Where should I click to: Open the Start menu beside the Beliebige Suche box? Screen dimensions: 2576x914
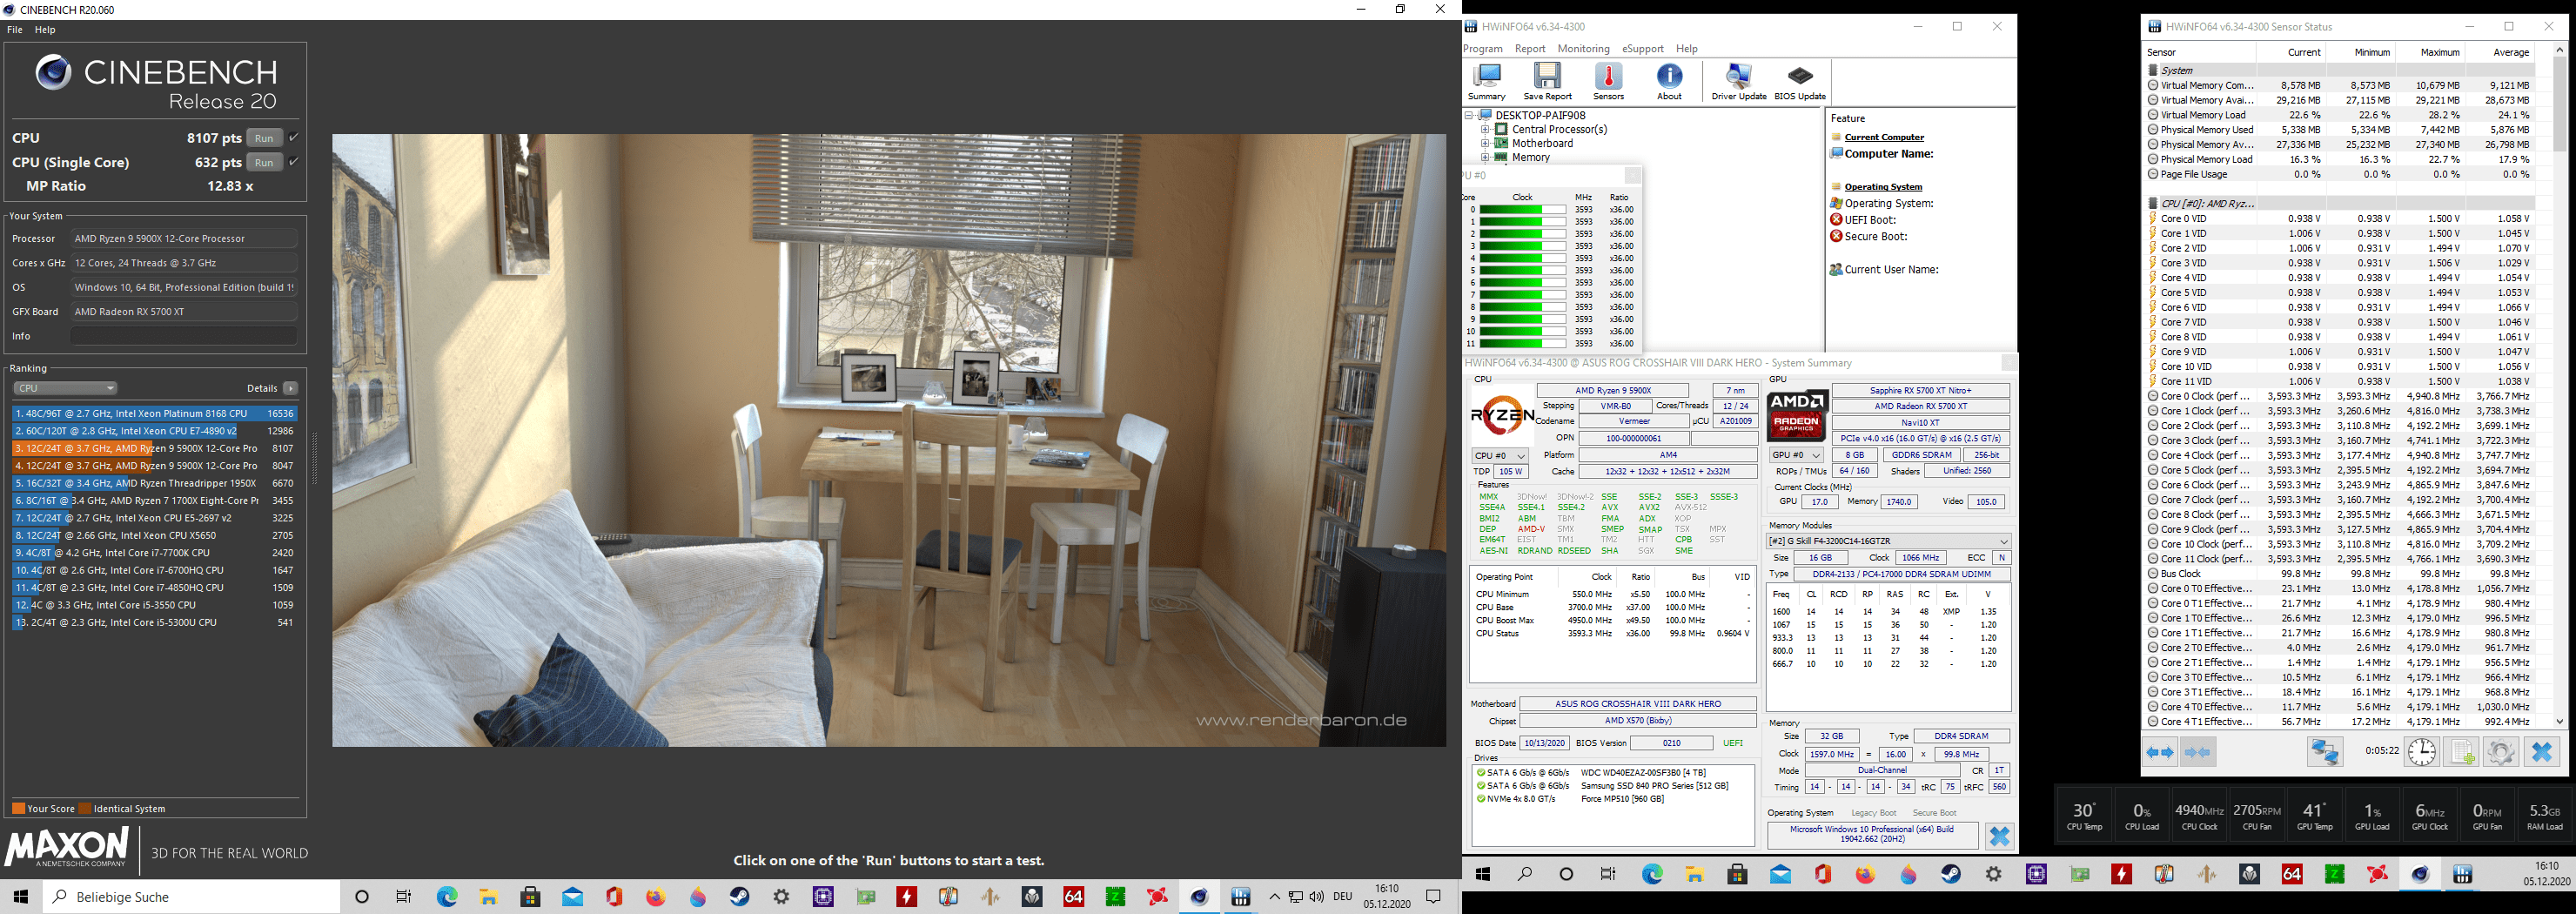(x=21, y=896)
